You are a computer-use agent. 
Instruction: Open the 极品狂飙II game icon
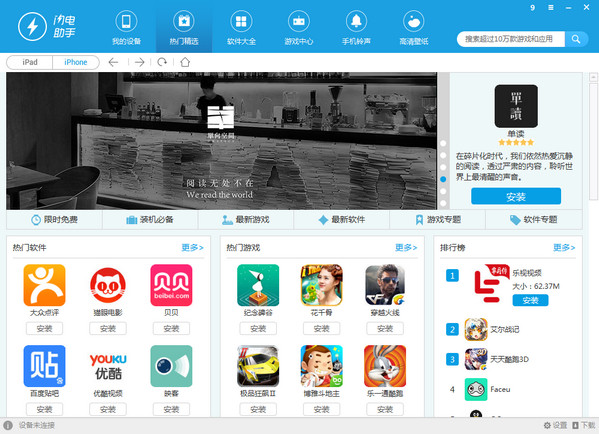[258, 366]
